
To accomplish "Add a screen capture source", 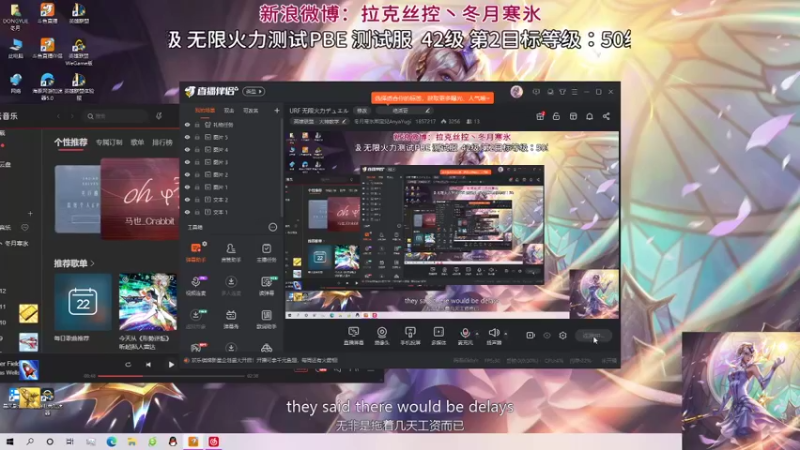I will (x=353, y=336).
